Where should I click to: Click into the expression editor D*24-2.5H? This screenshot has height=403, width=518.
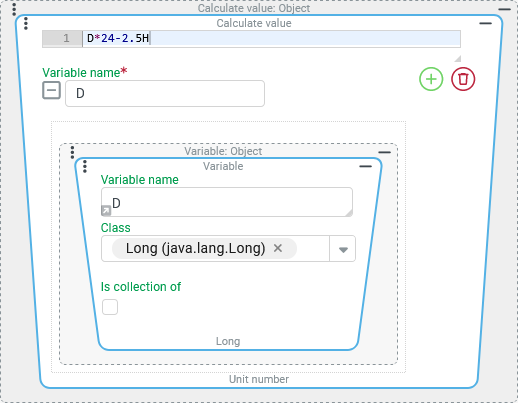[x=272, y=38]
